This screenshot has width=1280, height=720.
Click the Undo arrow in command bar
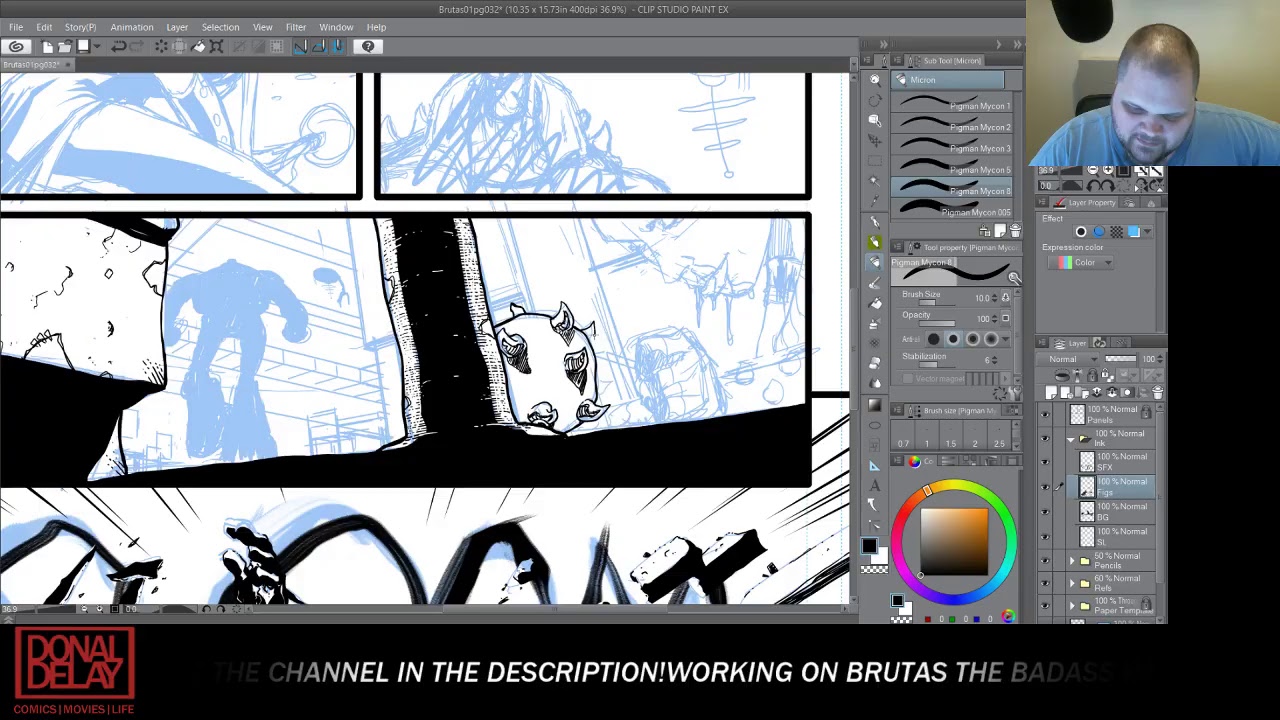coord(118,46)
